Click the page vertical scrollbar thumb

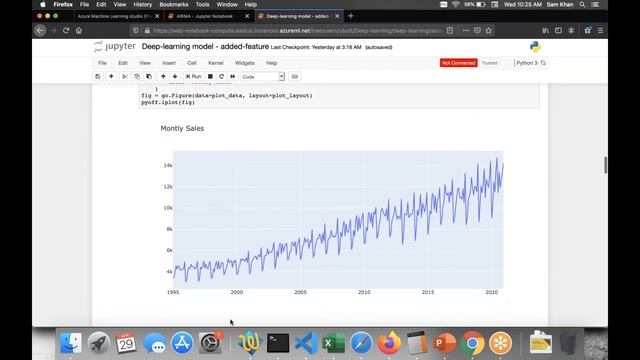605,165
